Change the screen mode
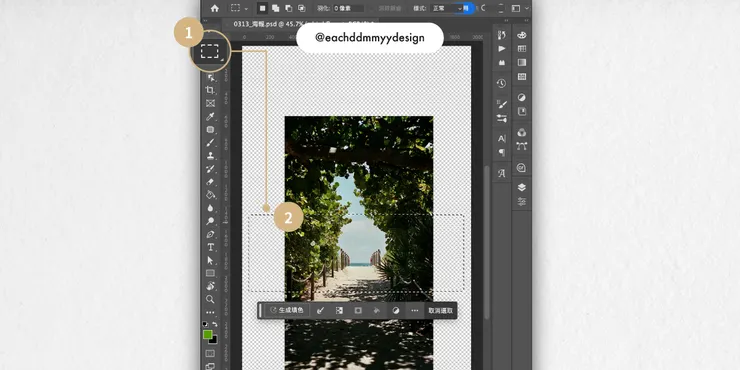The image size is (740, 370). click(x=210, y=366)
